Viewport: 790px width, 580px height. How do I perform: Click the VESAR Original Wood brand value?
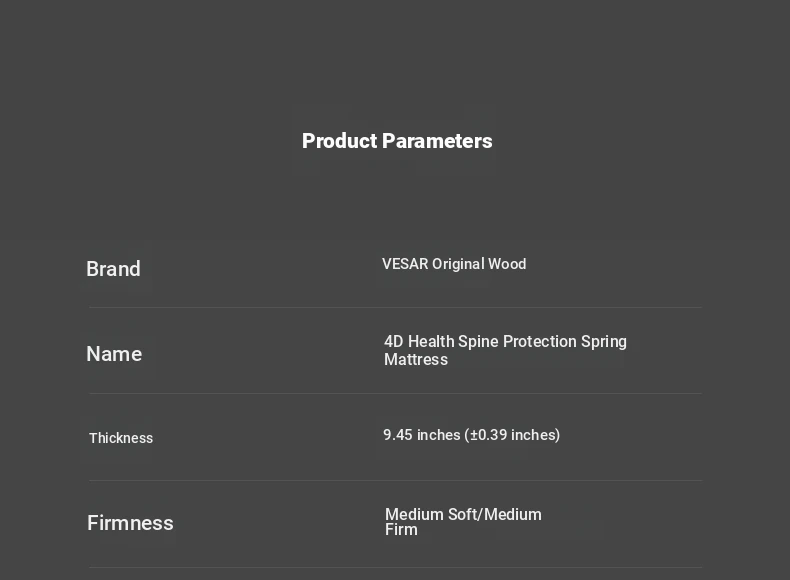pos(454,264)
